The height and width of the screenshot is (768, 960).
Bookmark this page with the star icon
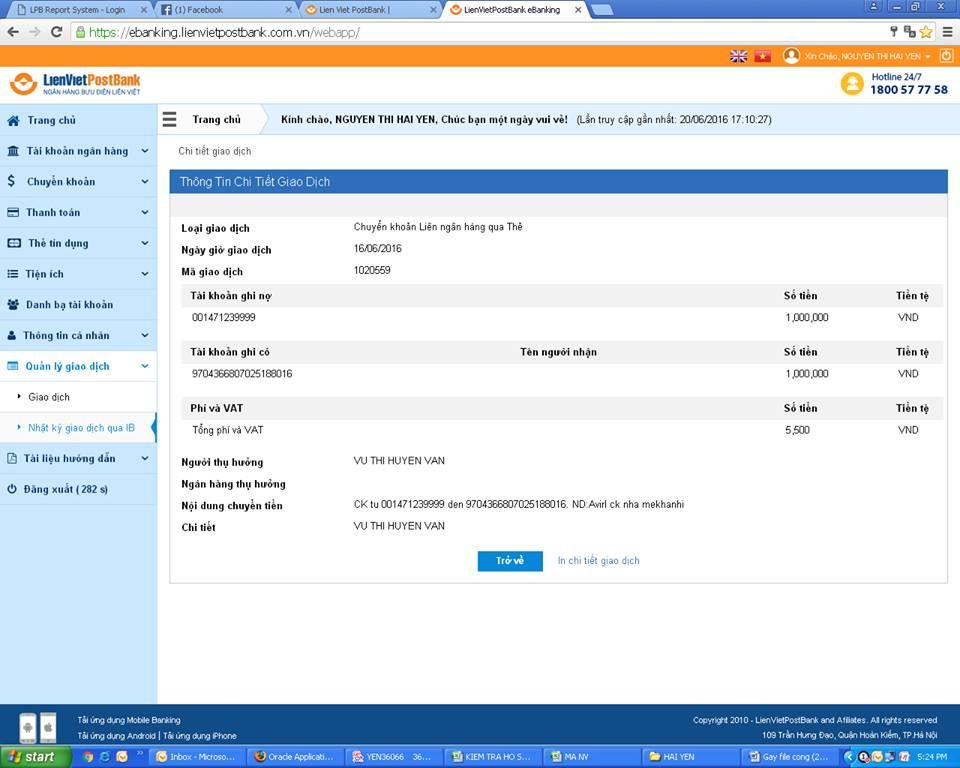(926, 32)
